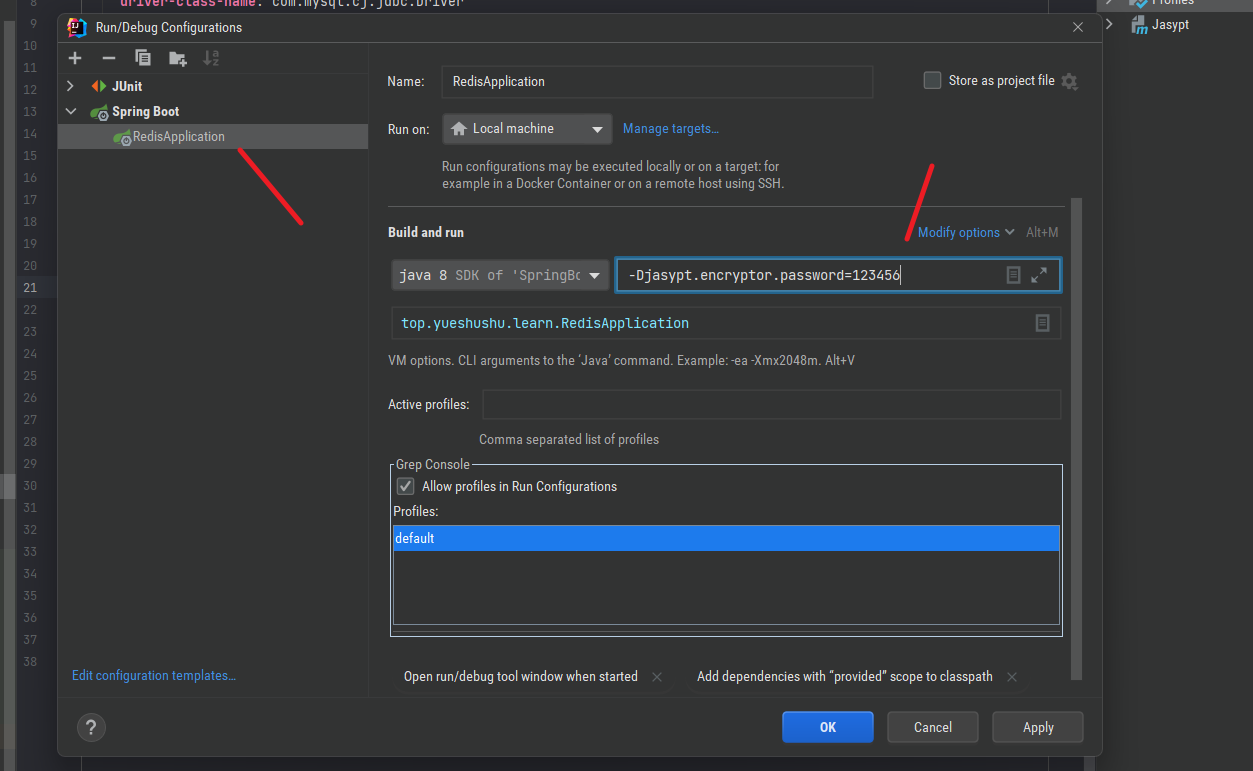Open help with the question mark button

(91, 727)
